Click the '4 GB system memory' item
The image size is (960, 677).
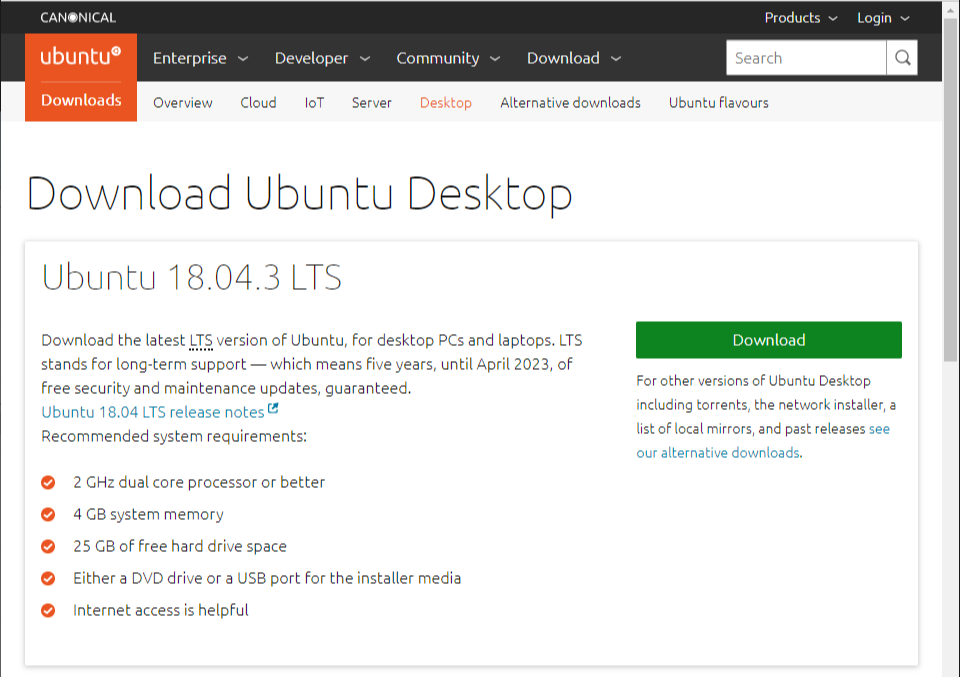pyautogui.click(x=148, y=514)
